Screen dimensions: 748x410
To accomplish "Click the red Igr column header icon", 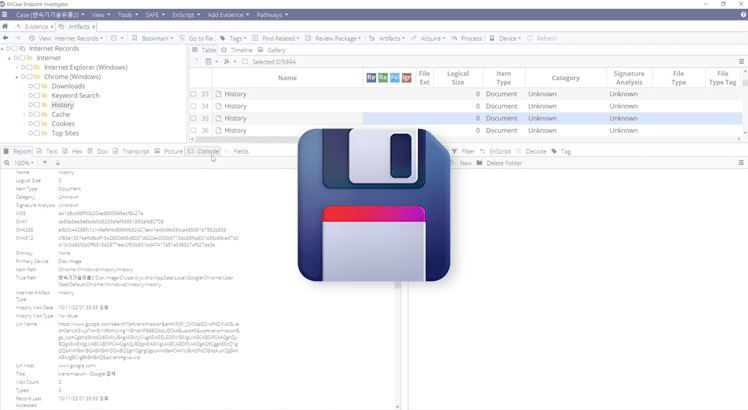I will coord(406,77).
